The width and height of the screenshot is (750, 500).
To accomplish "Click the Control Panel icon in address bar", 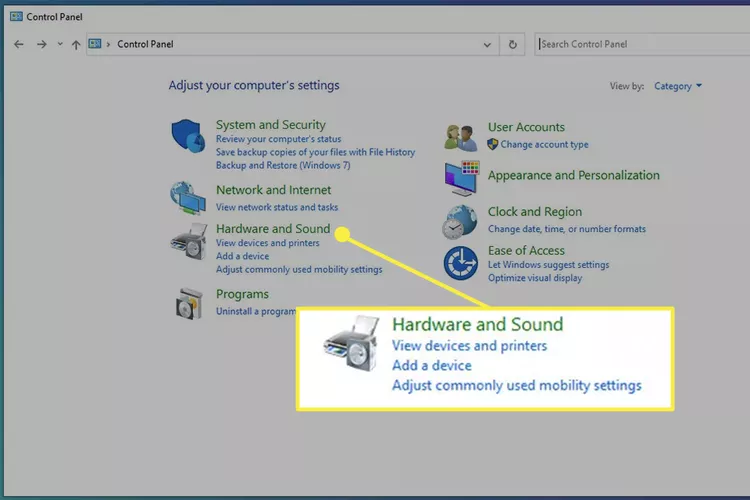I will pyautogui.click(x=95, y=44).
